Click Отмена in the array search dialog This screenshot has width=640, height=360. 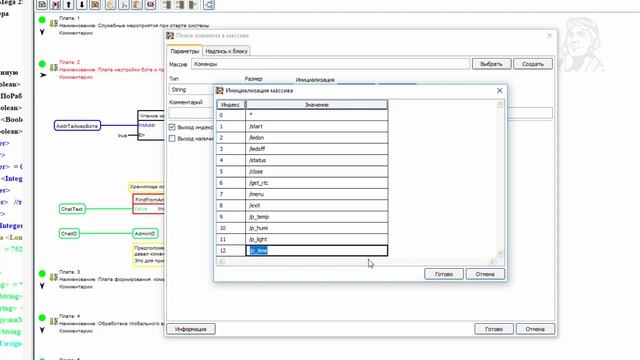(535, 329)
